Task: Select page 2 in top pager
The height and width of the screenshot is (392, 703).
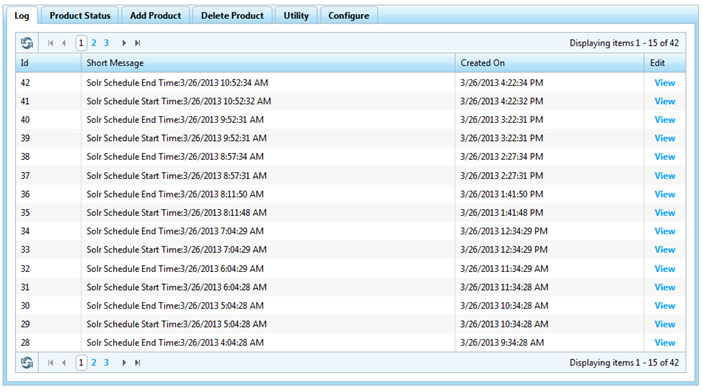Action: coord(94,43)
